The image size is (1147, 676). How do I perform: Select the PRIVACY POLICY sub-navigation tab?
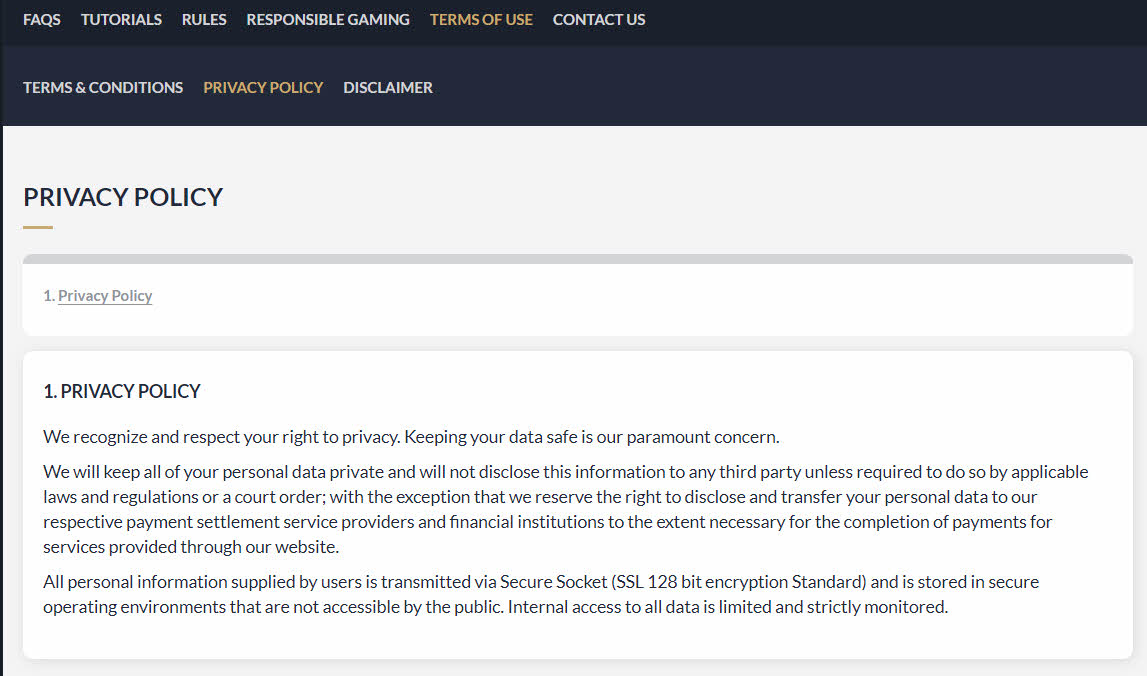pyautogui.click(x=263, y=87)
